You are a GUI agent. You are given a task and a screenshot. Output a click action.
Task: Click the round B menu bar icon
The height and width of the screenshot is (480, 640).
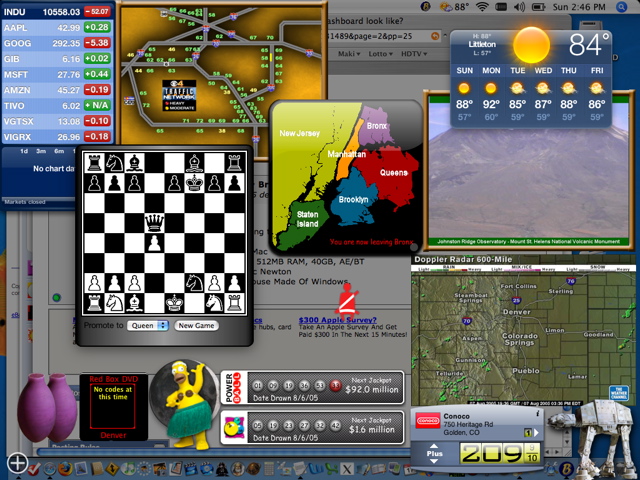coord(426,7)
